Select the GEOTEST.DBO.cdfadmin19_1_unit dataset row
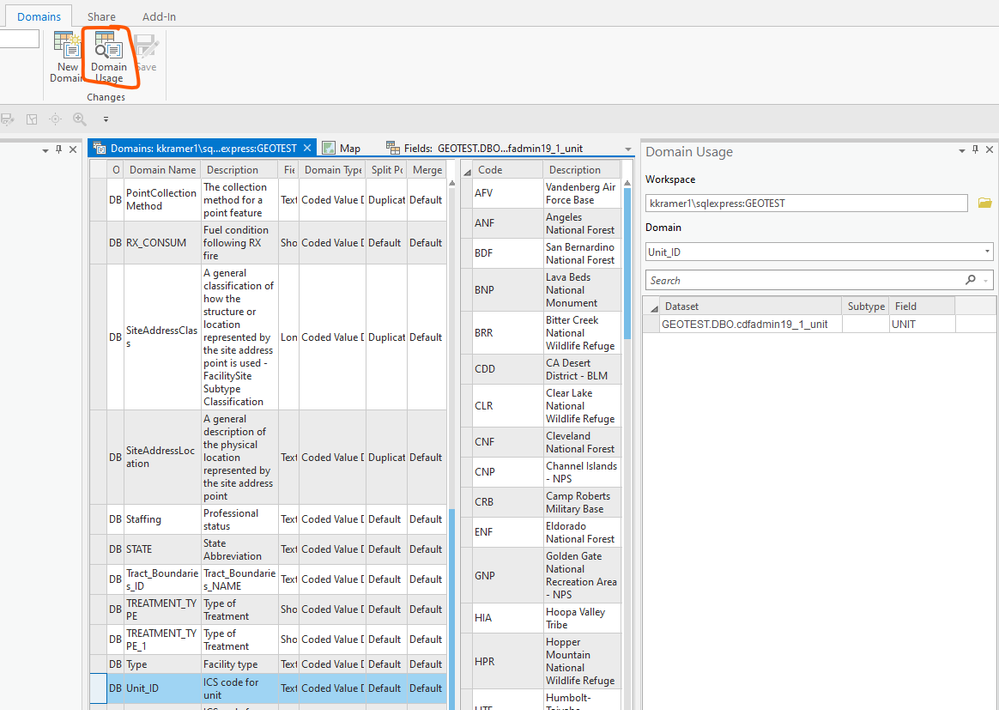This screenshot has width=999, height=710. 744,324
